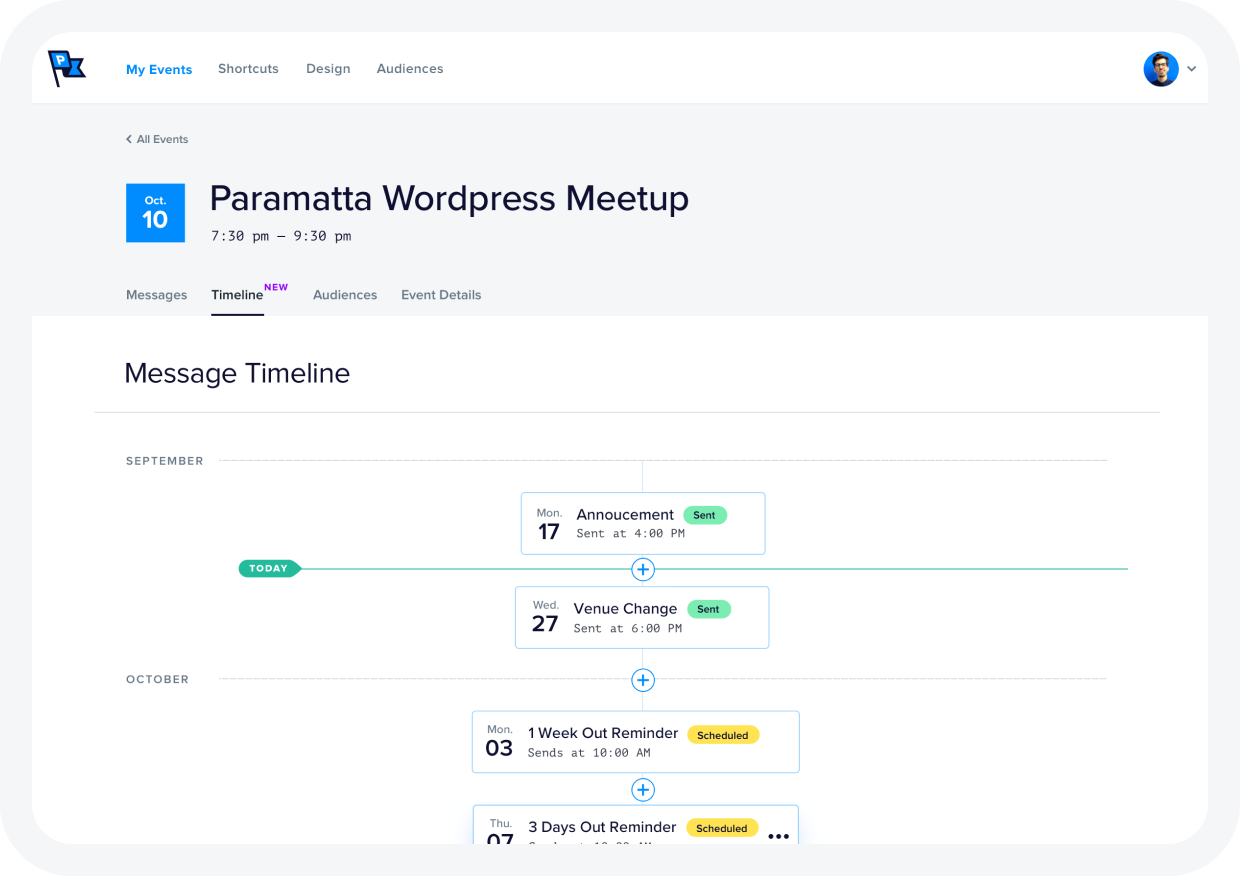Click the Mon. 17 date
The height and width of the screenshot is (876, 1240).
tap(549, 524)
